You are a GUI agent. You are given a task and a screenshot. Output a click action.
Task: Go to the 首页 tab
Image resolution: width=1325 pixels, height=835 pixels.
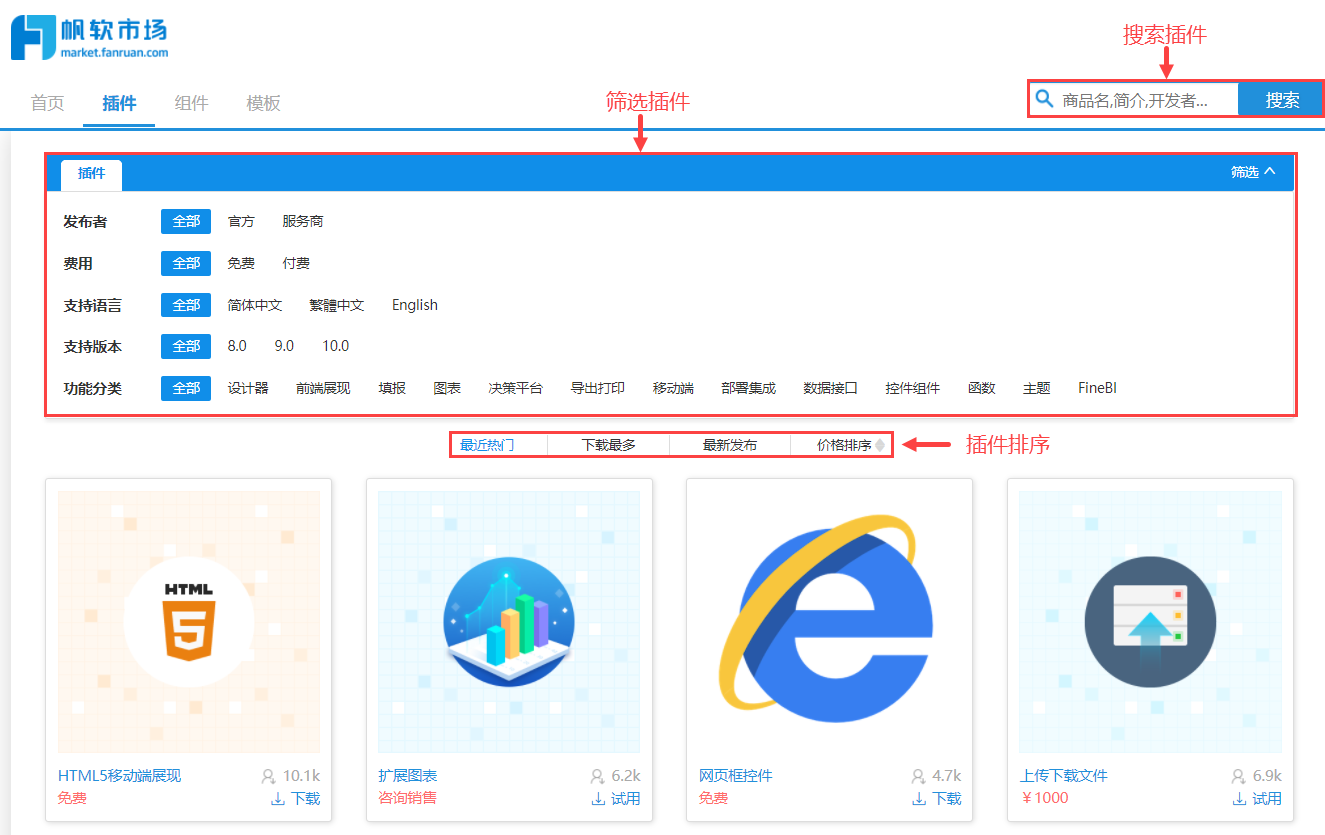[x=47, y=102]
